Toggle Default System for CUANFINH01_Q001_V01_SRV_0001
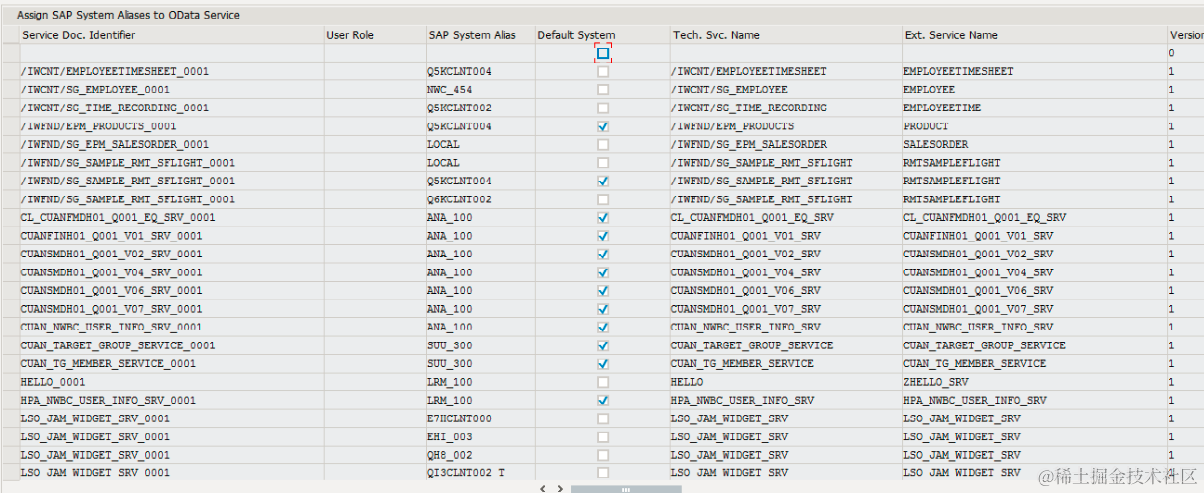 [603, 236]
